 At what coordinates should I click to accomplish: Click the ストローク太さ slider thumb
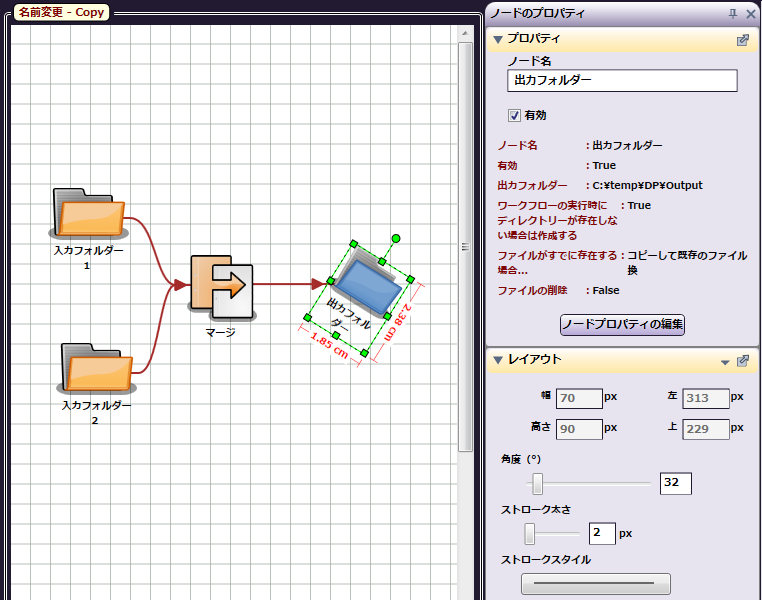pyautogui.click(x=530, y=534)
